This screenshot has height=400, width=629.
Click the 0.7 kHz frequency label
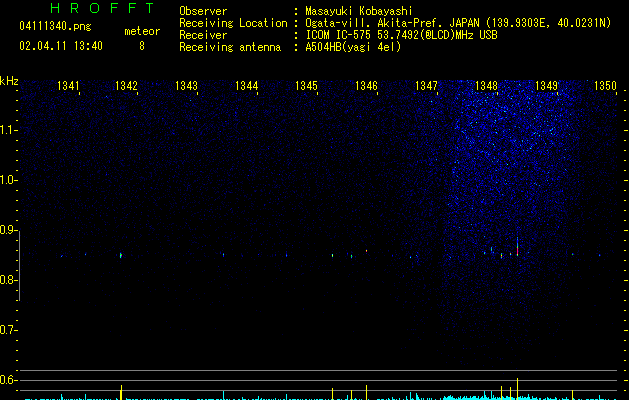(x=9, y=330)
